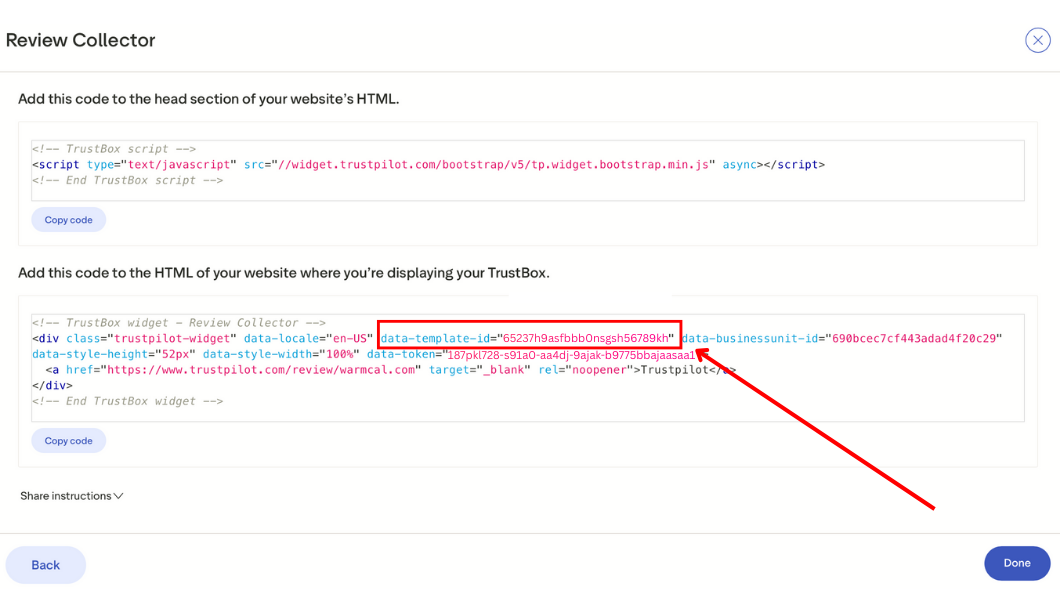Image resolution: width=1060 pixels, height=600 pixels.
Task: Click the TrustBox HTML placement instruction text
Action: coord(284,273)
